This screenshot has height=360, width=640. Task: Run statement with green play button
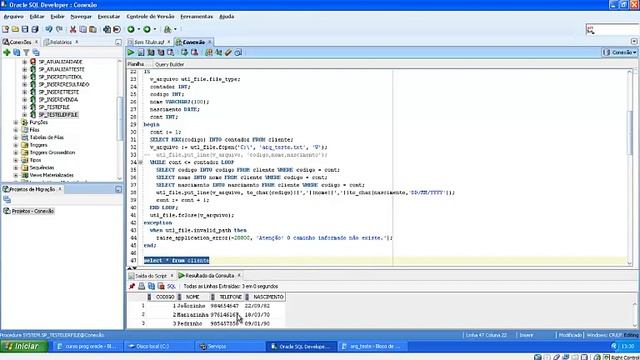(x=131, y=52)
